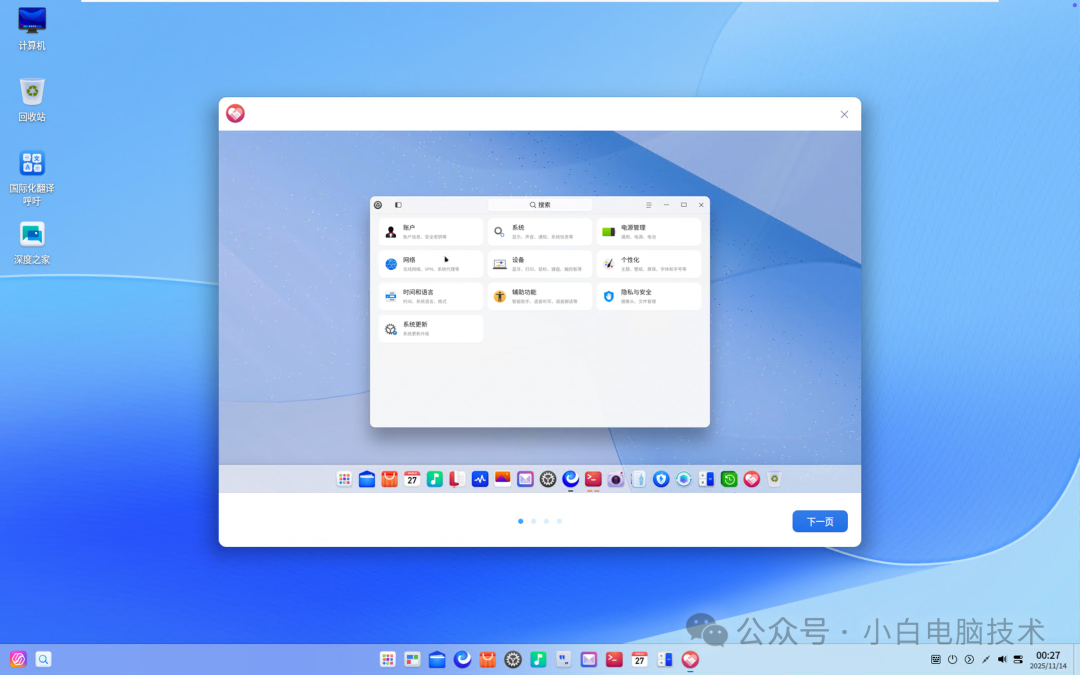Open the 个性化 (Personalization) settings

click(649, 263)
